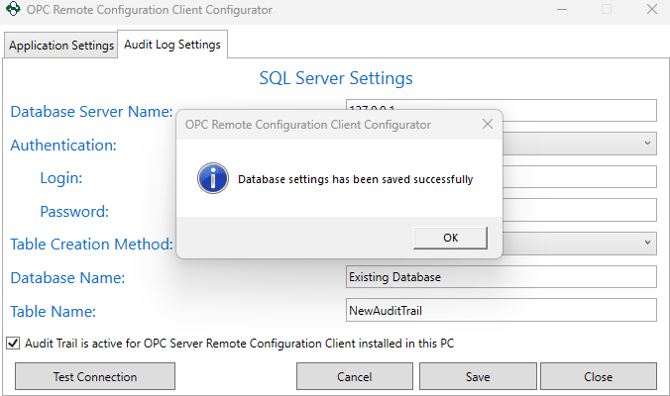This screenshot has height=396, width=670.
Task: Click the Authentication label
Action: click(63, 145)
